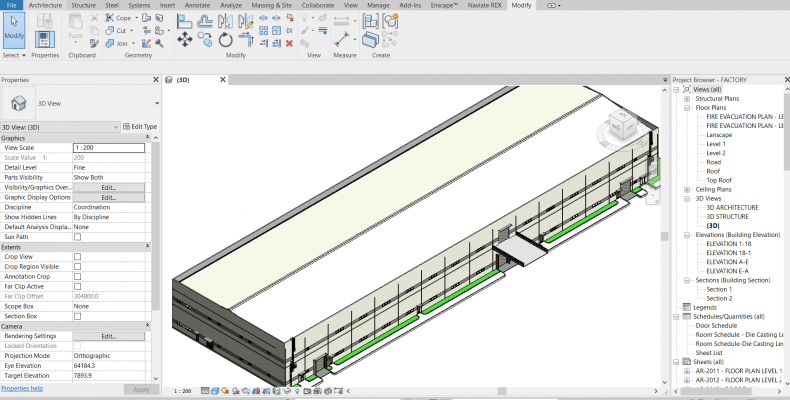Click the Move tool in Modify panel
This screenshot has height=400, width=790.
tap(185, 40)
